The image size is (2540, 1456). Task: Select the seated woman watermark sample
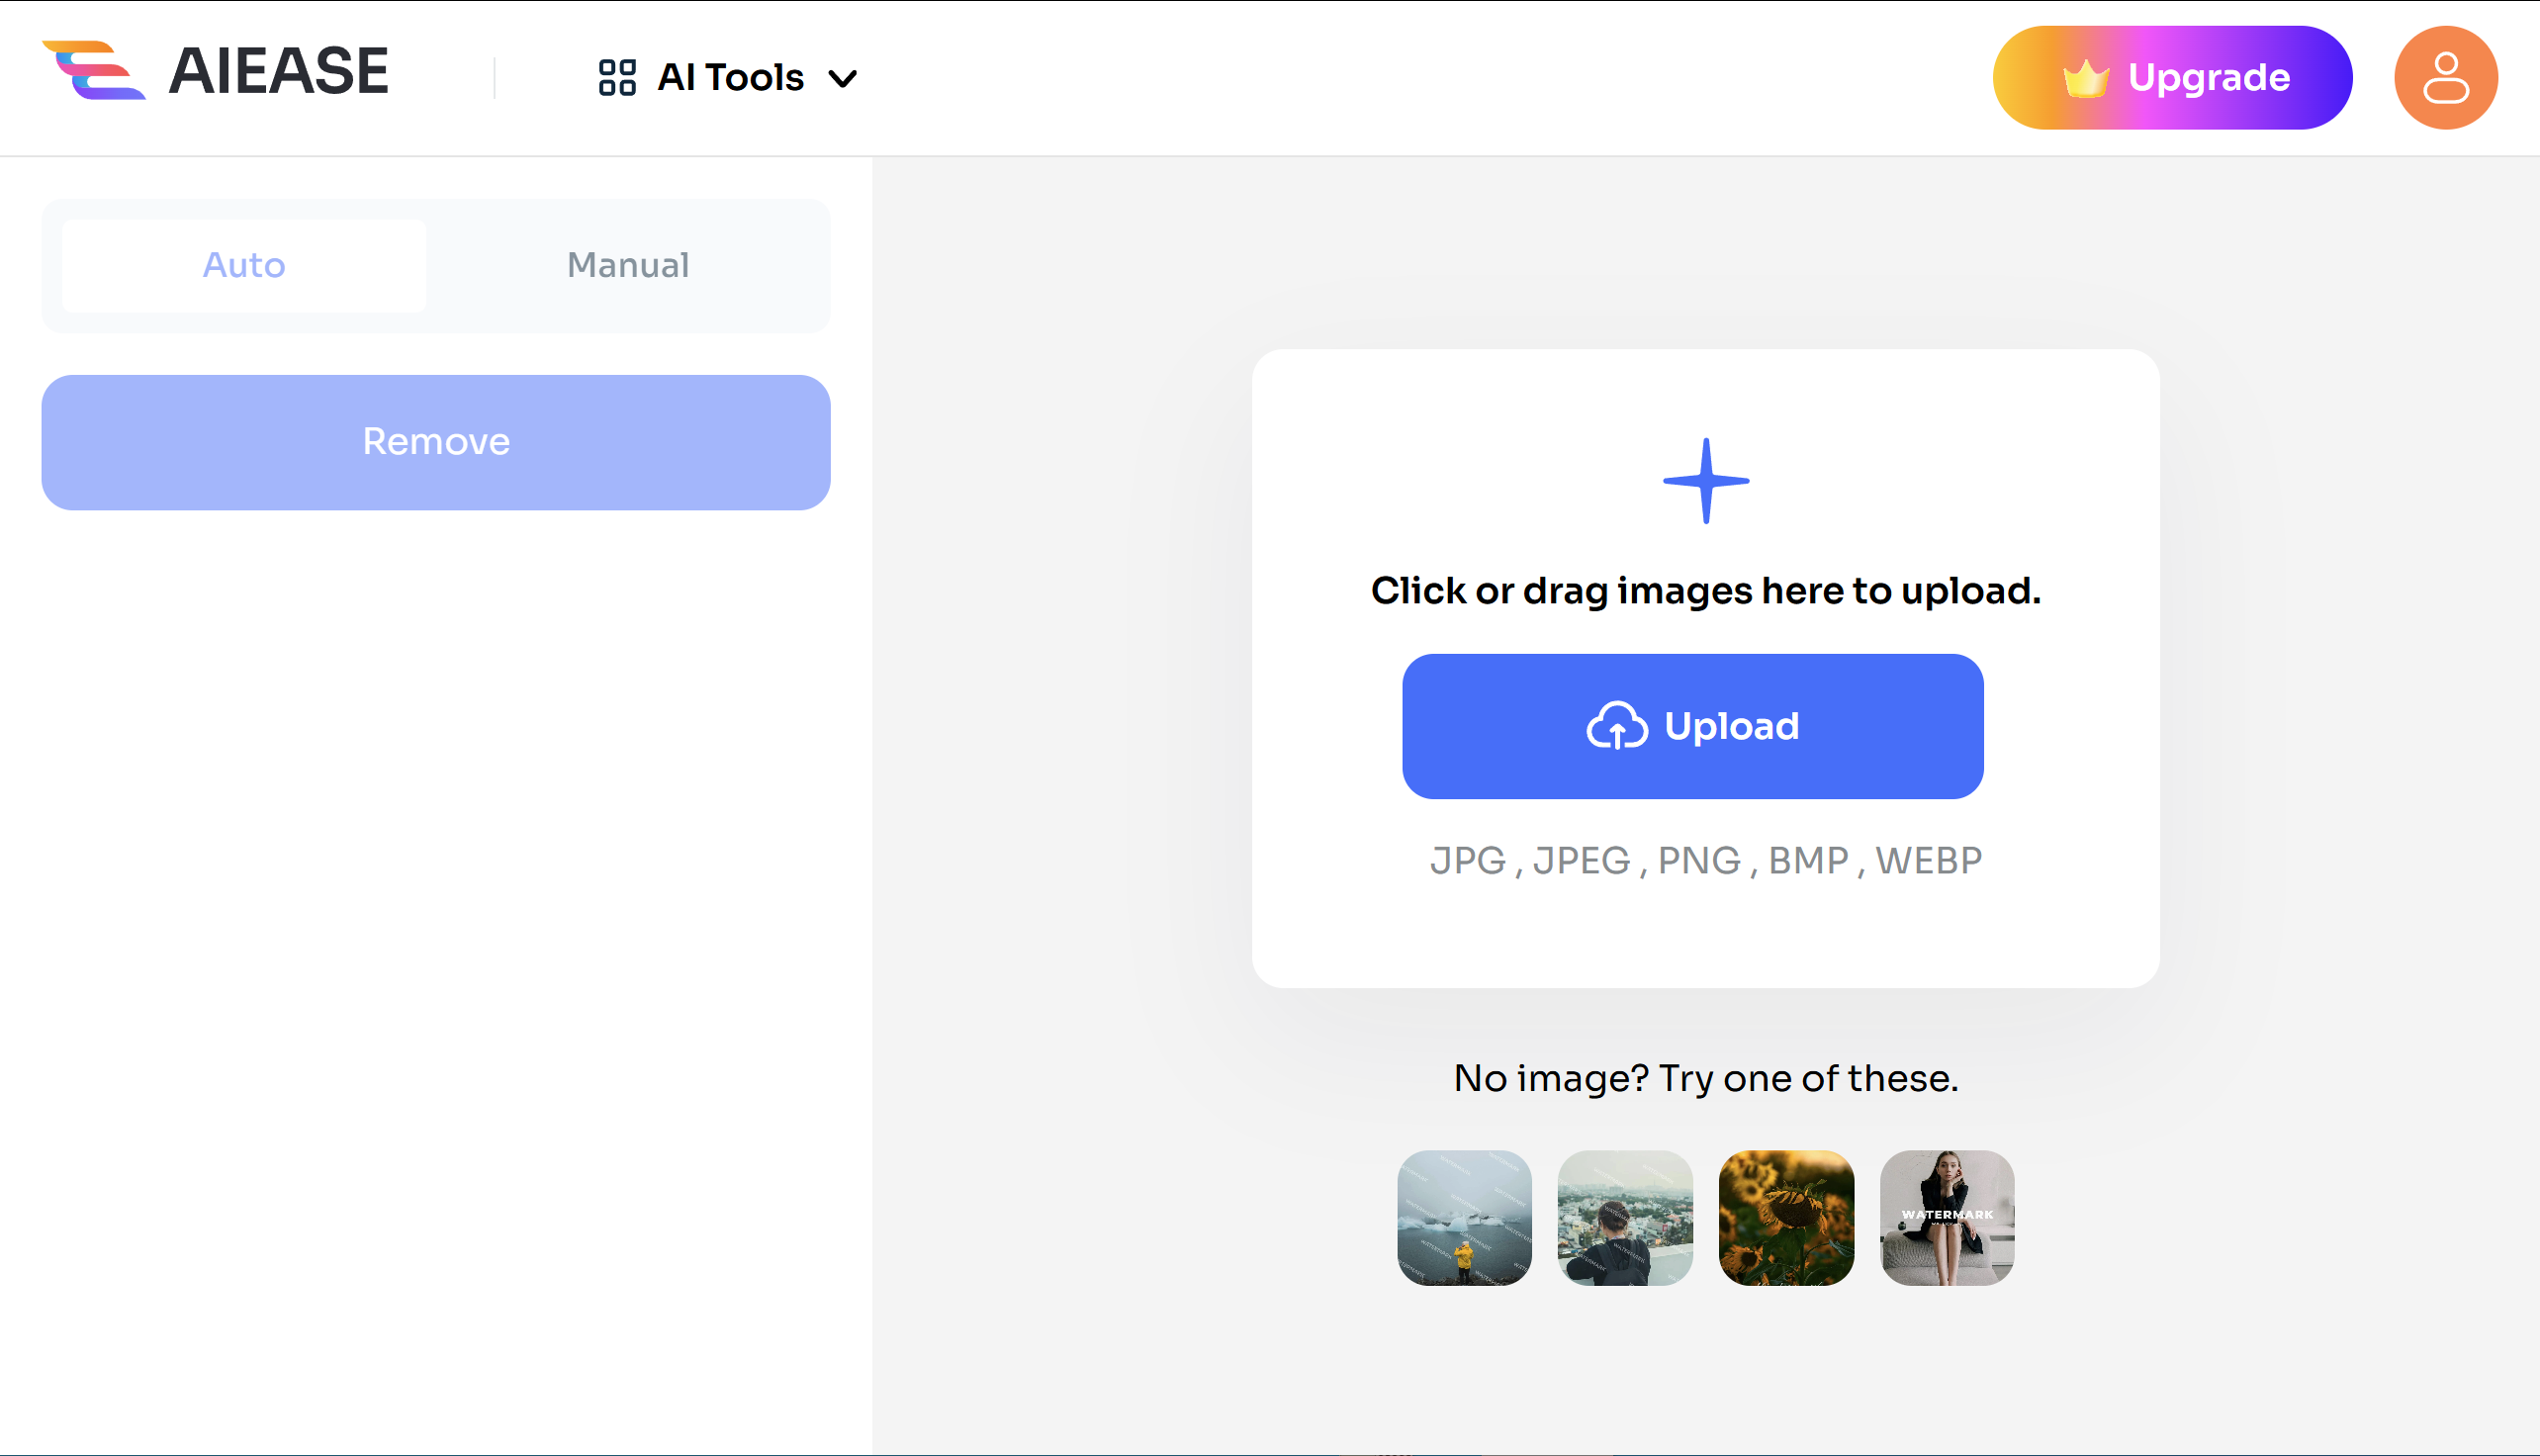[x=1947, y=1218]
